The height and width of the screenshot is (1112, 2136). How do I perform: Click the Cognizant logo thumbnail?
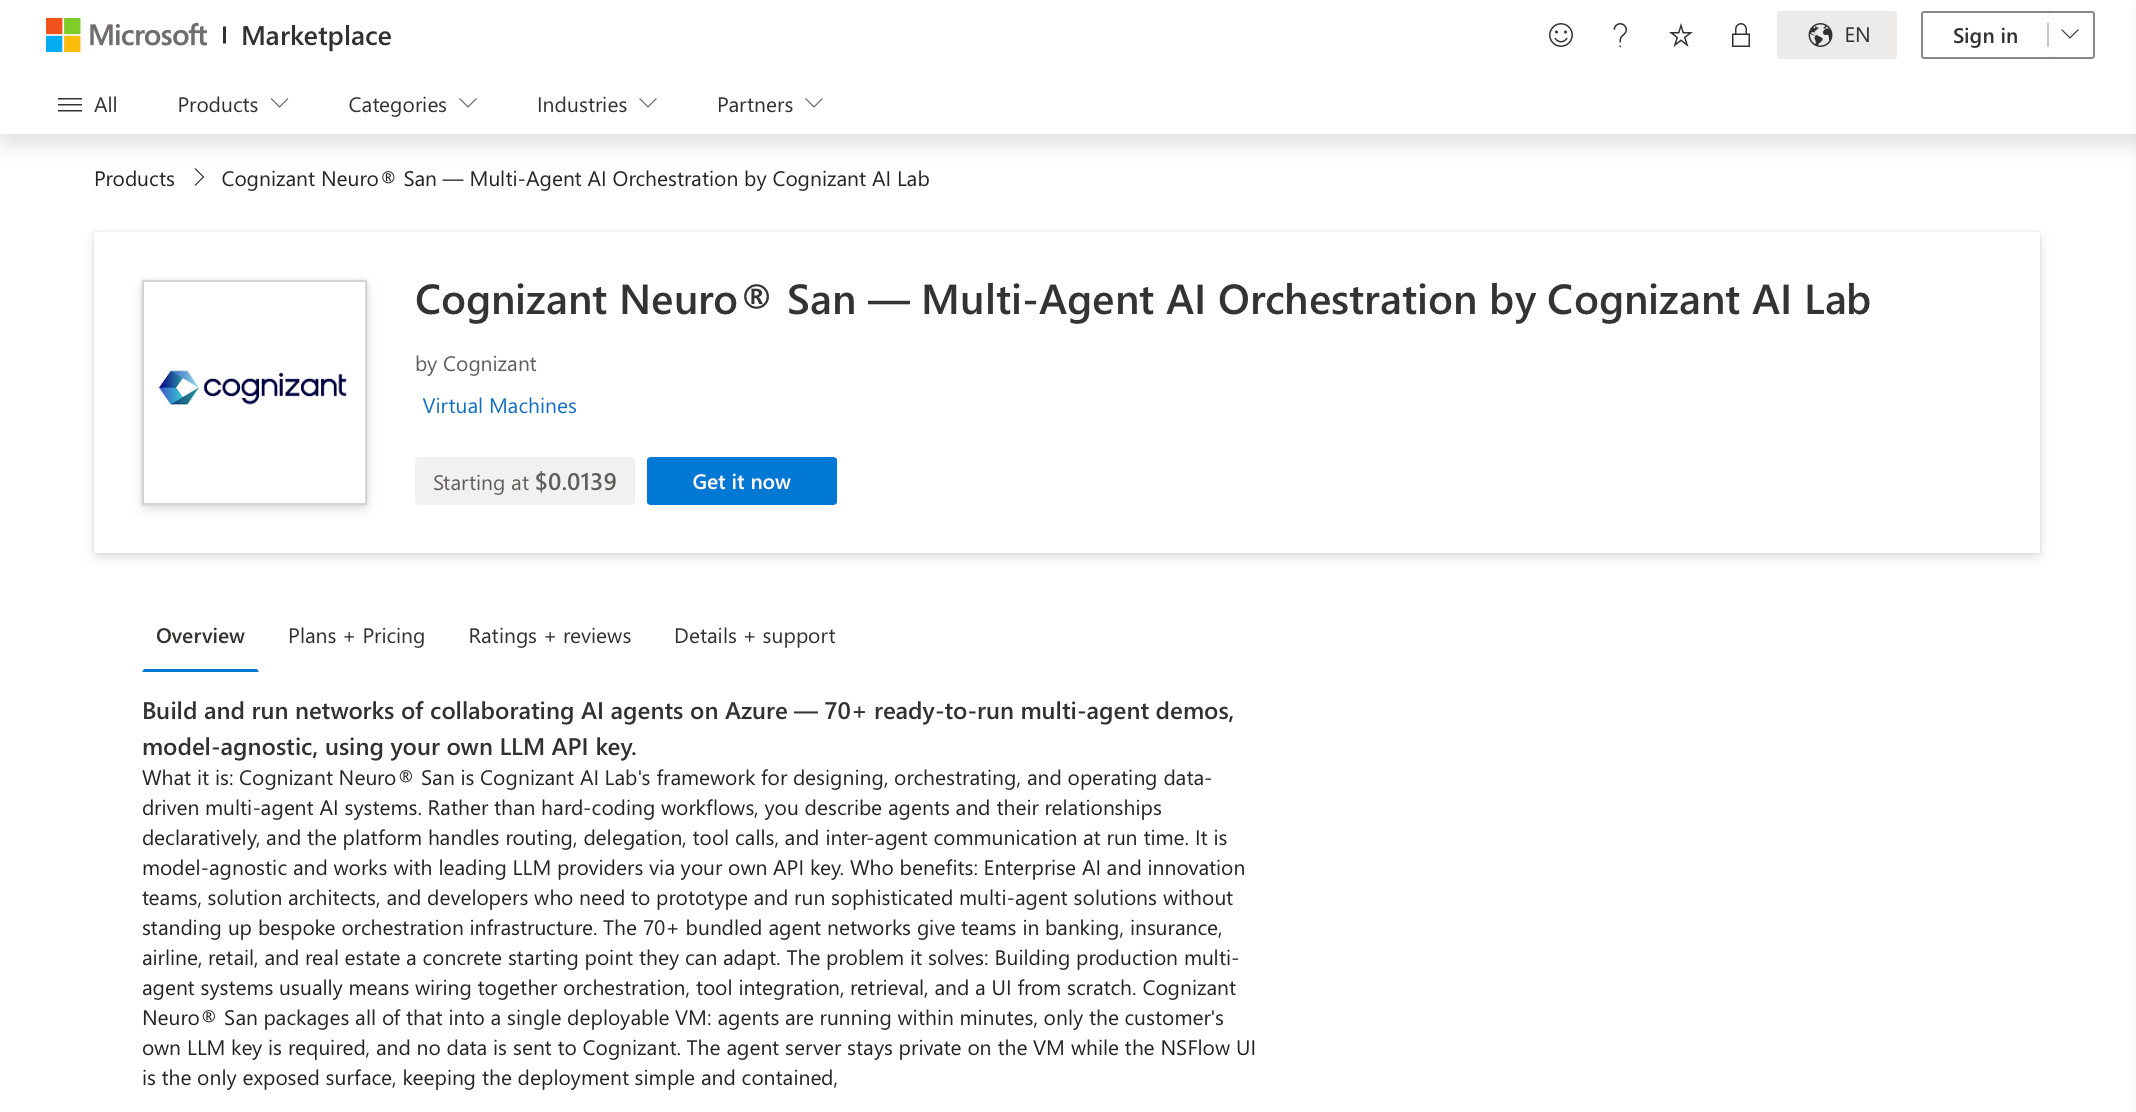[x=254, y=392]
